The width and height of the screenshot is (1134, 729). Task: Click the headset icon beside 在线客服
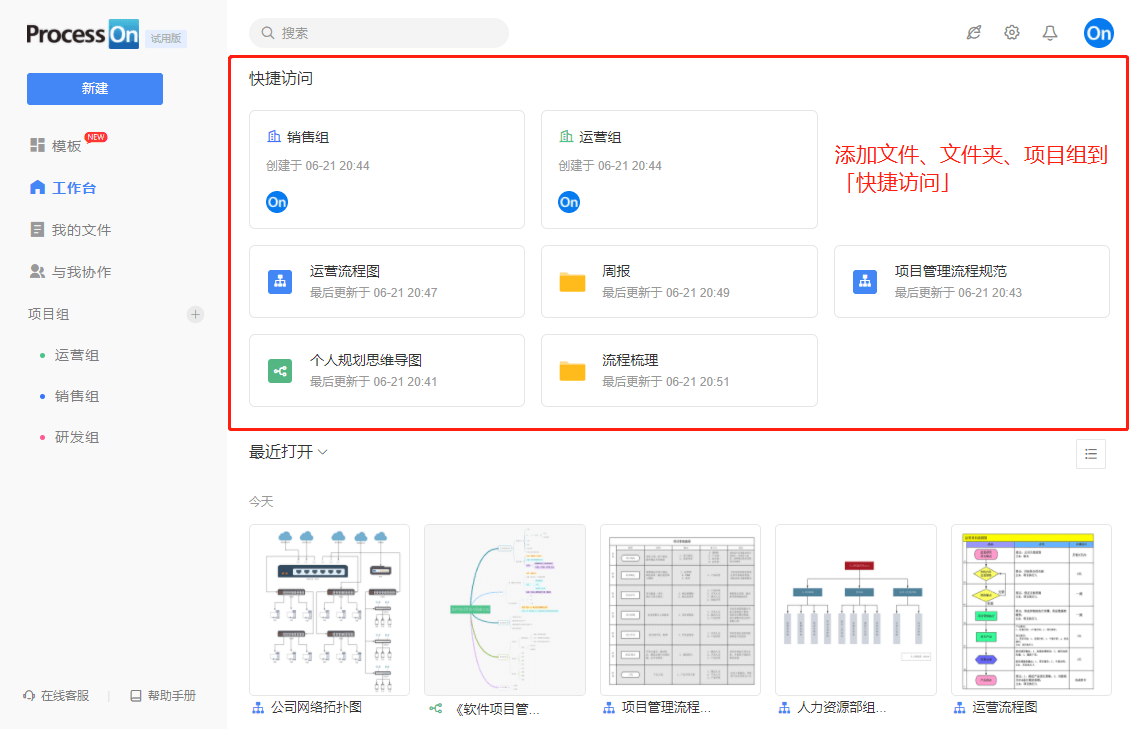click(29, 696)
